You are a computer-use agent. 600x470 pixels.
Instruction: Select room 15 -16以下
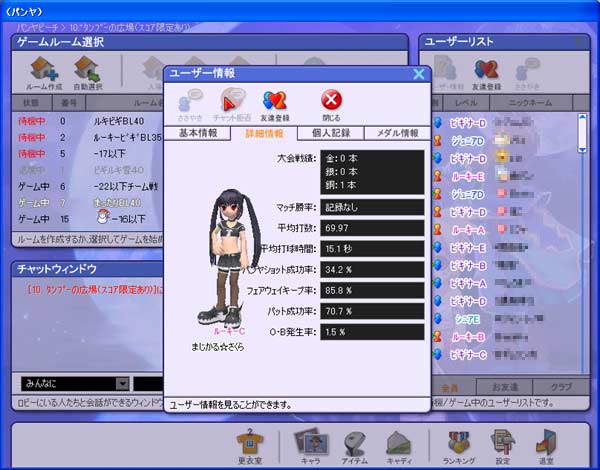[88, 219]
